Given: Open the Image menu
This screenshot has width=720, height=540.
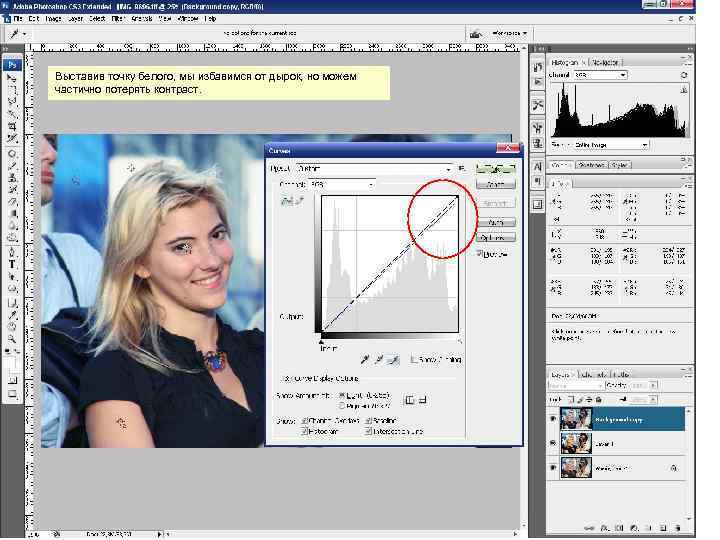Looking at the screenshot, I should coord(53,19).
